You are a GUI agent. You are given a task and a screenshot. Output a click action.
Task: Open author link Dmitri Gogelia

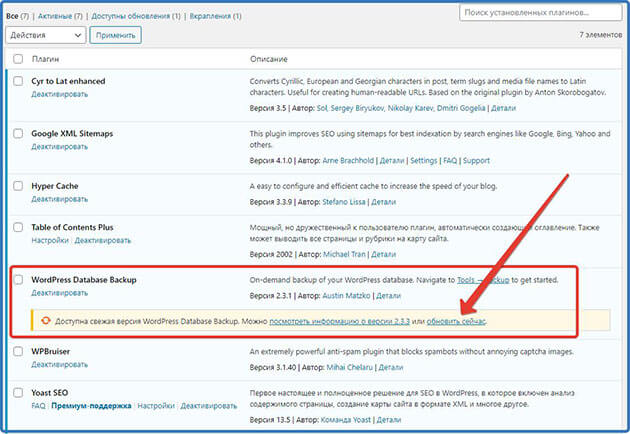click(461, 108)
